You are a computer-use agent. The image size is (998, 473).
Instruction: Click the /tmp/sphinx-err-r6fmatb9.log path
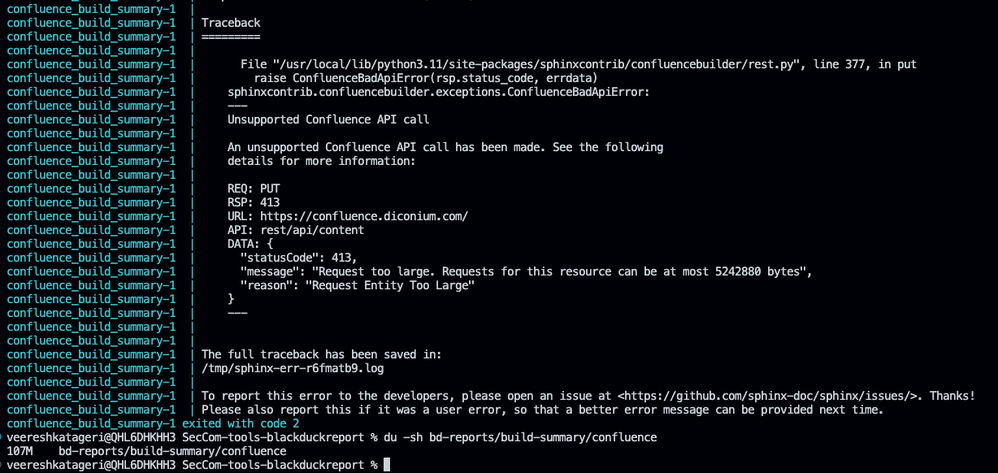[293, 368]
